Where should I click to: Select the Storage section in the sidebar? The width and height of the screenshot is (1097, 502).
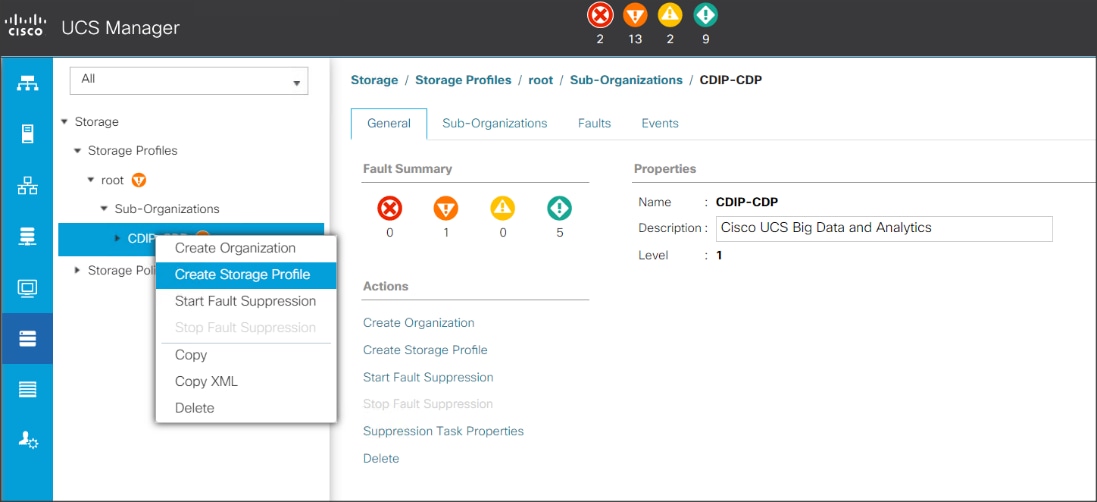pyautogui.click(x=27, y=339)
